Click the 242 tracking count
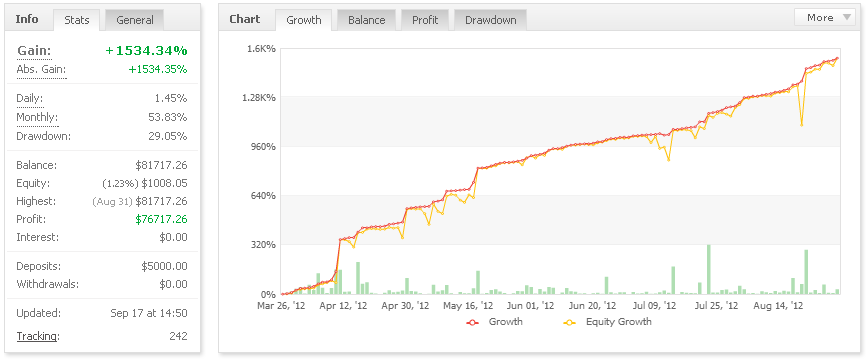This screenshot has width=867, height=360. tap(179, 336)
